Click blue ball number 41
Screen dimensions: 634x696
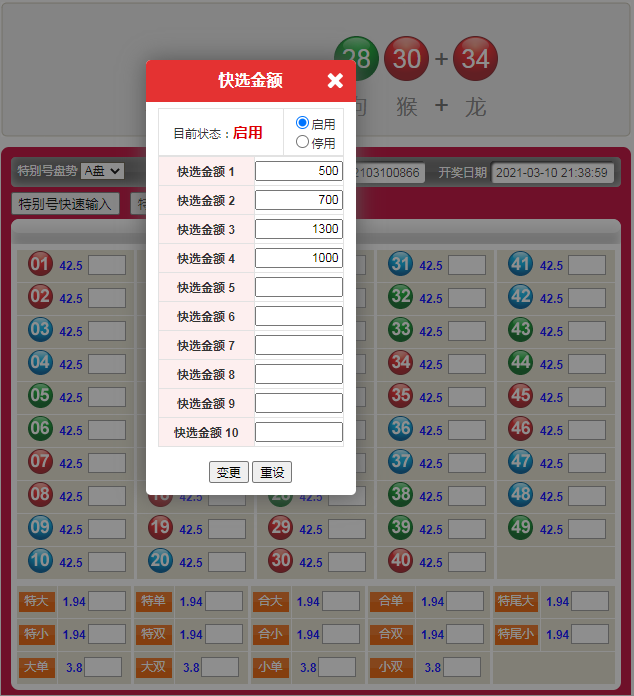click(520, 265)
